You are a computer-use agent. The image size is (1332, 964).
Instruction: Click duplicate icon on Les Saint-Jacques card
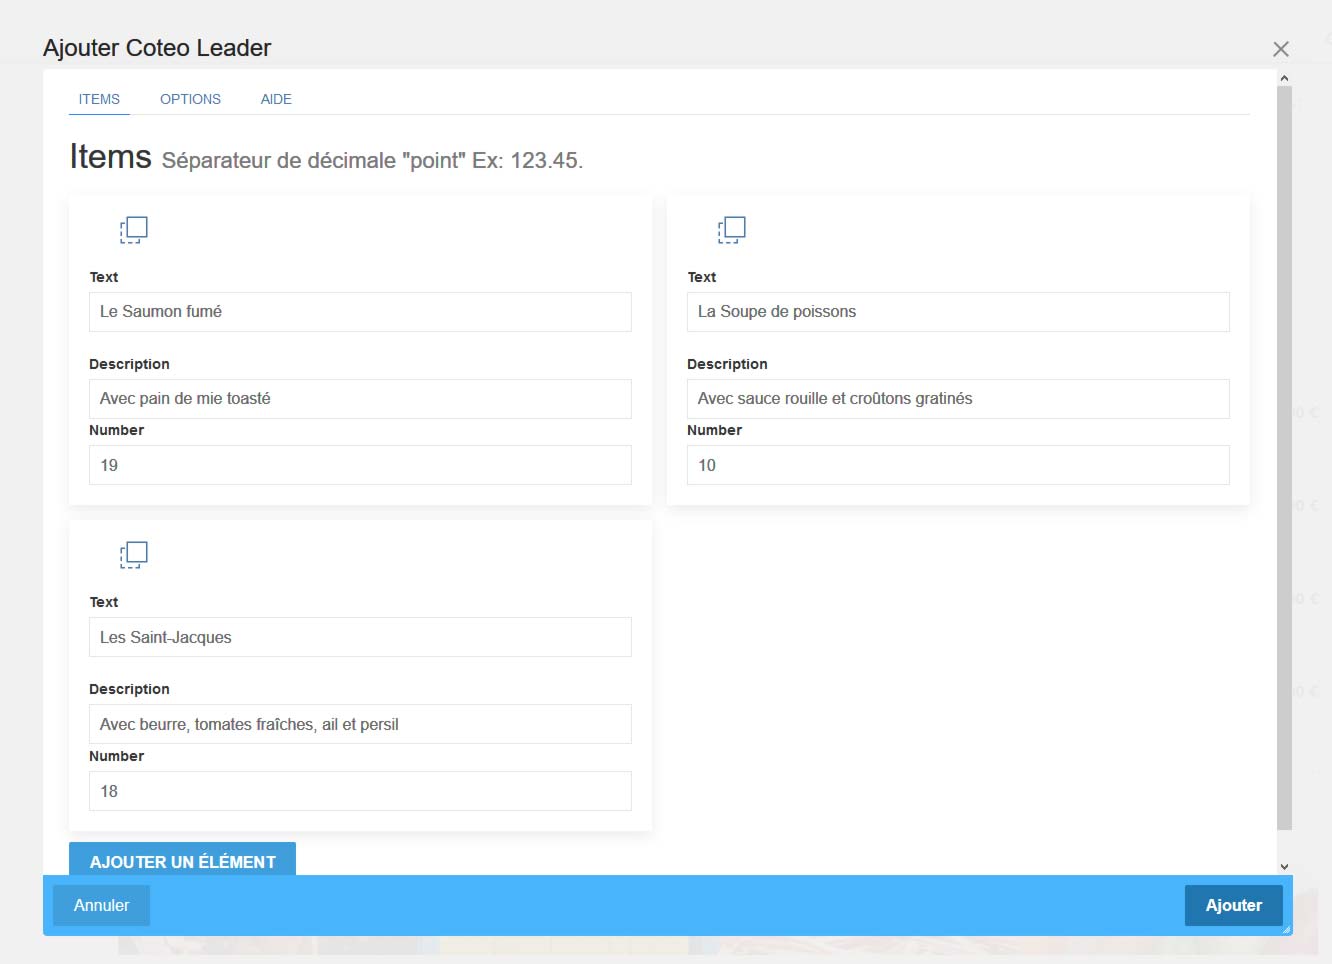(x=134, y=555)
